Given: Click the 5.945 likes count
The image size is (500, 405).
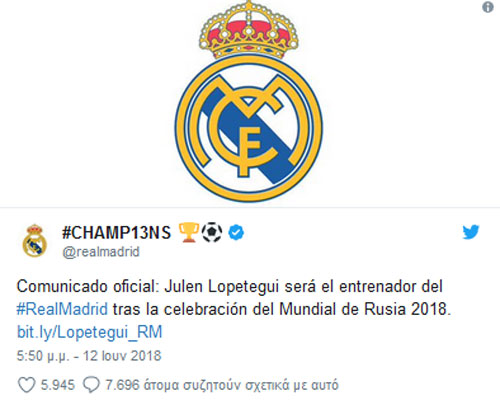Looking at the screenshot, I should point(58,385).
